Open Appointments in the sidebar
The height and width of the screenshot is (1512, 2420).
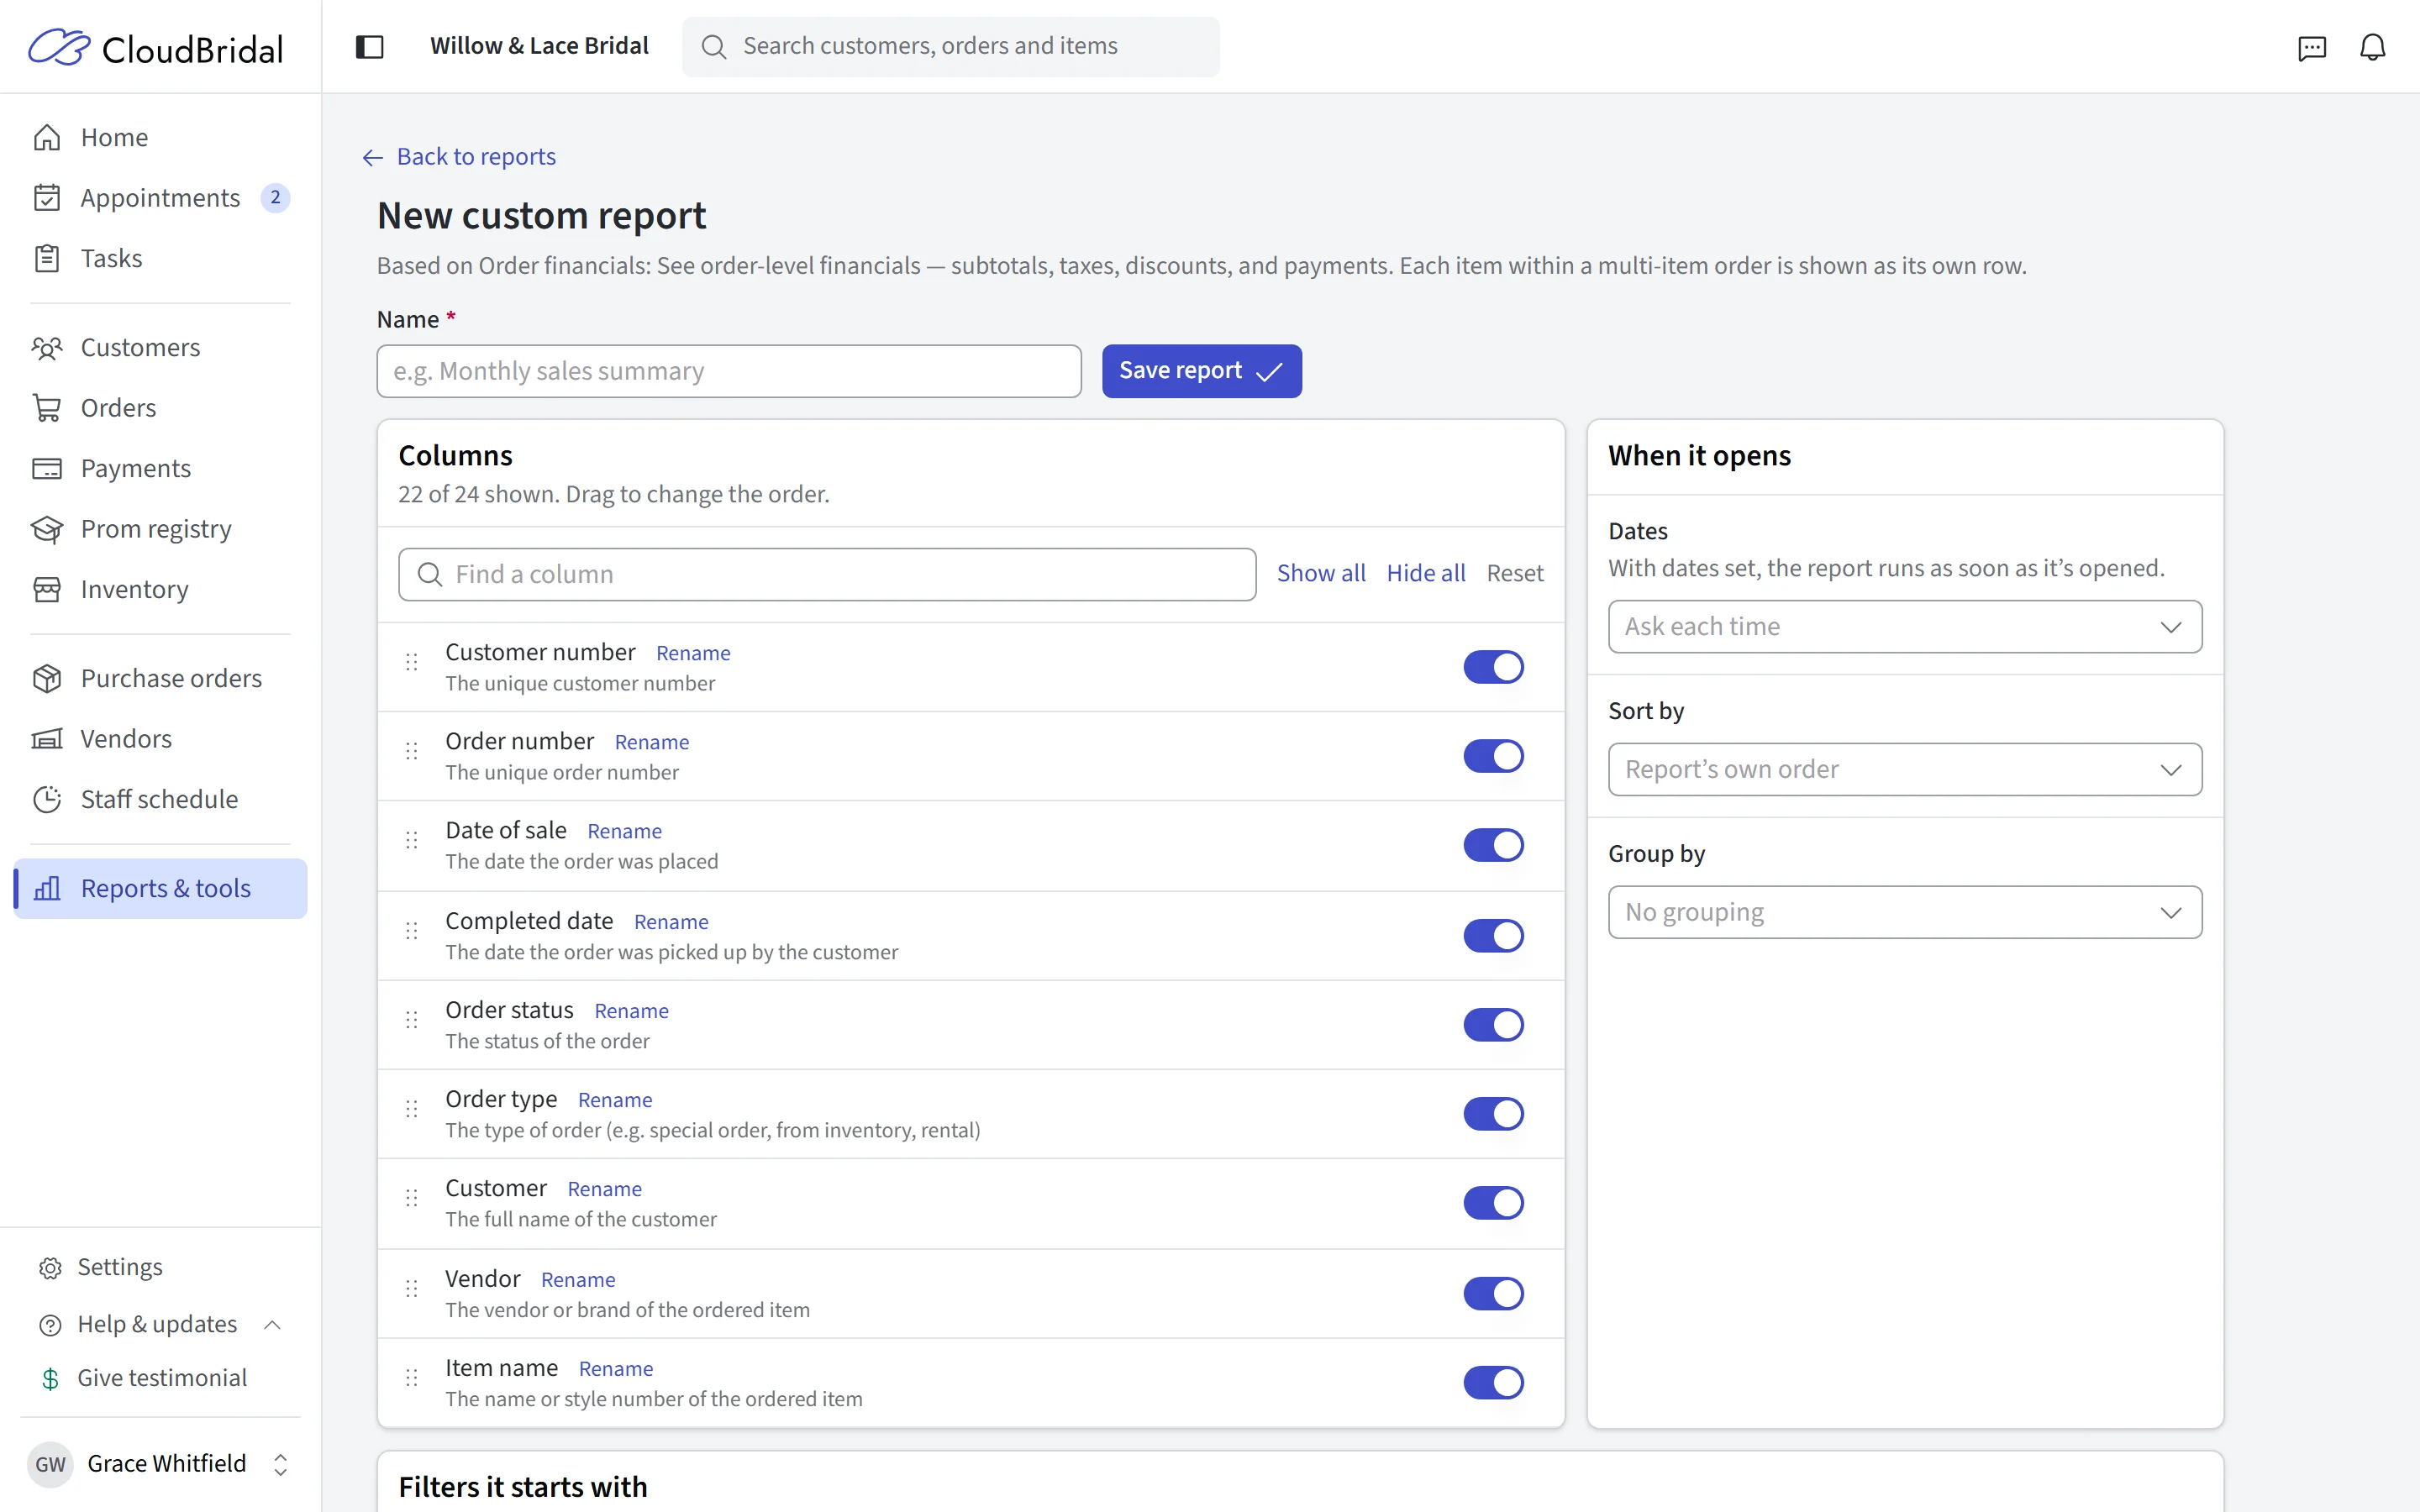pos(160,198)
